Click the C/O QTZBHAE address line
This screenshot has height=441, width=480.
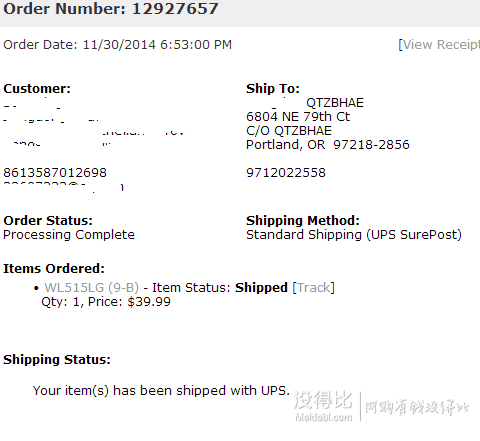pyautogui.click(x=289, y=131)
